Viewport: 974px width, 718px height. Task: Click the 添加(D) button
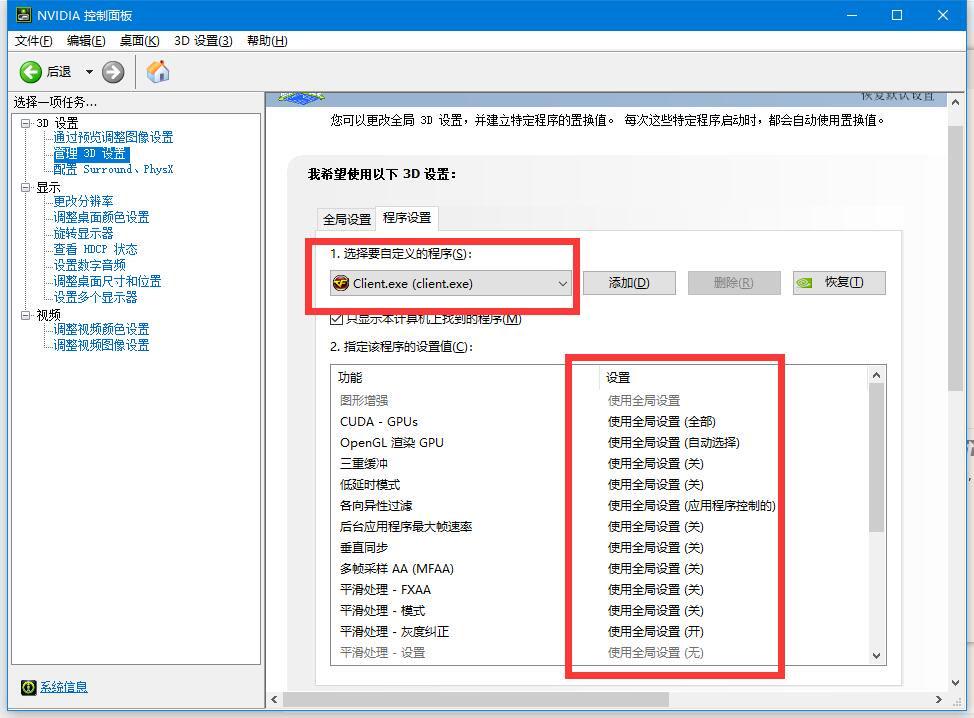(629, 282)
